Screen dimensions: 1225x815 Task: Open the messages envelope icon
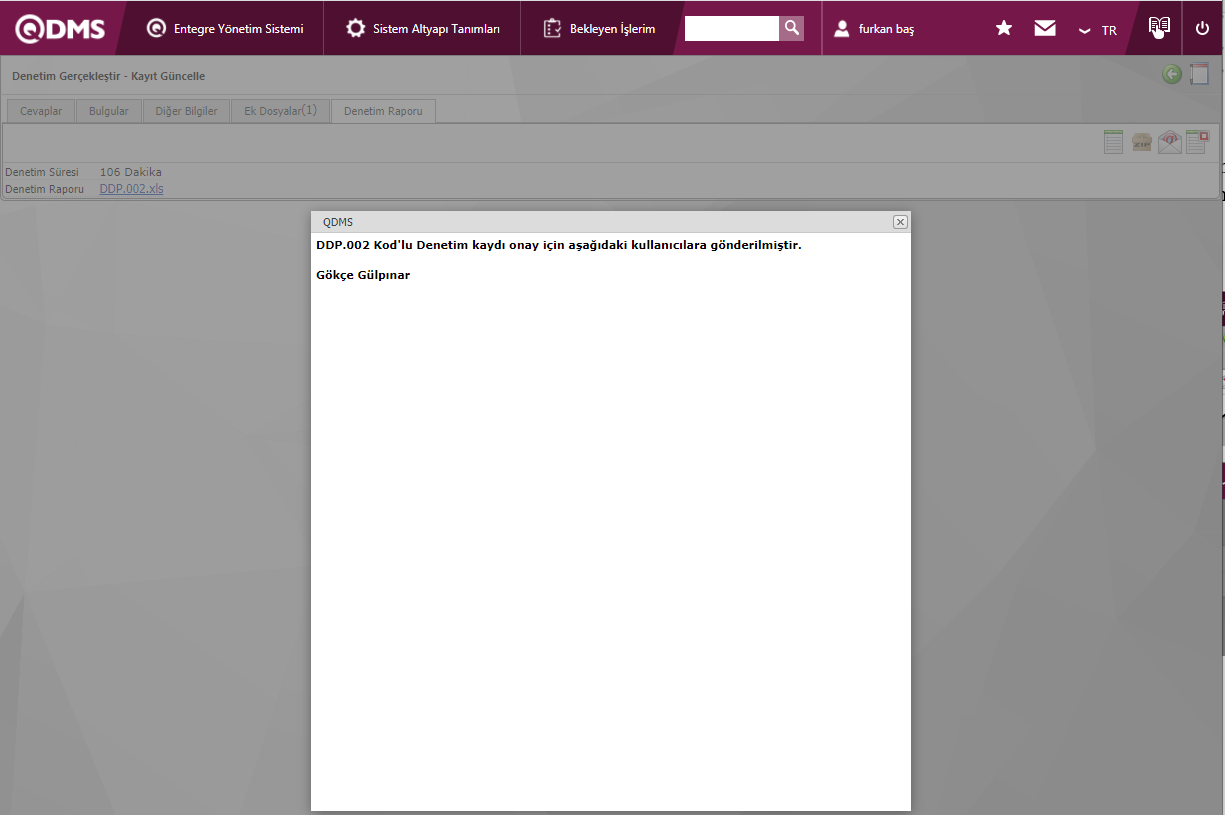point(1045,29)
